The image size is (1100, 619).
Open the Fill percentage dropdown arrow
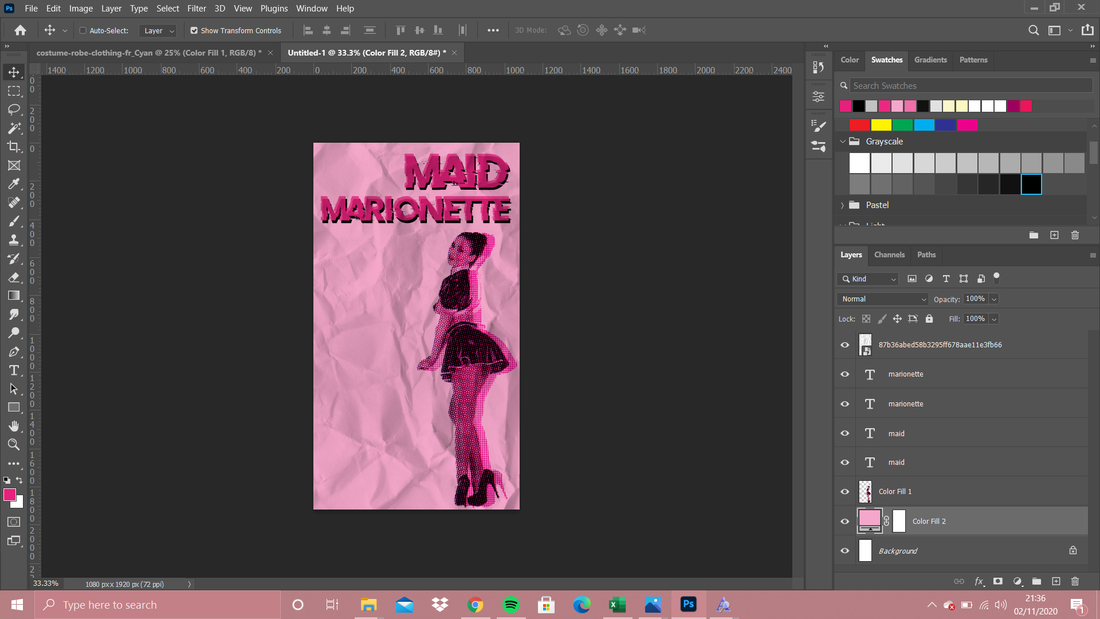coord(994,319)
